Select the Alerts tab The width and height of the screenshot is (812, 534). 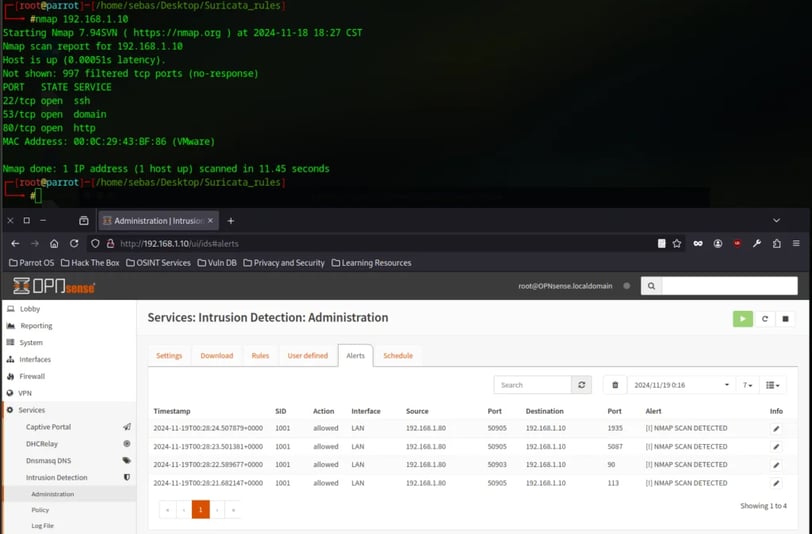(x=355, y=355)
